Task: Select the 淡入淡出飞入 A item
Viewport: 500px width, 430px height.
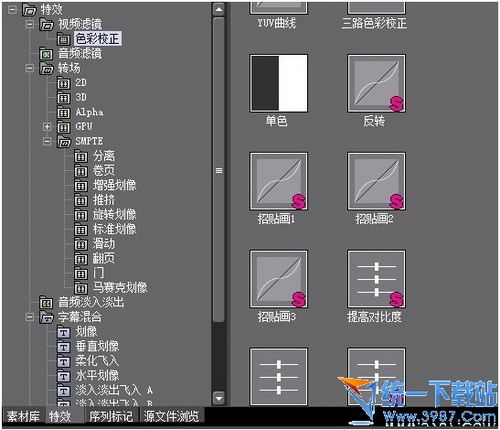Action: click(x=114, y=390)
